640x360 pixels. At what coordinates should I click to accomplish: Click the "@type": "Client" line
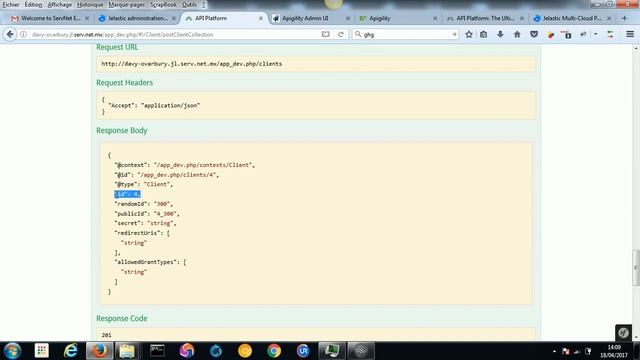point(144,184)
